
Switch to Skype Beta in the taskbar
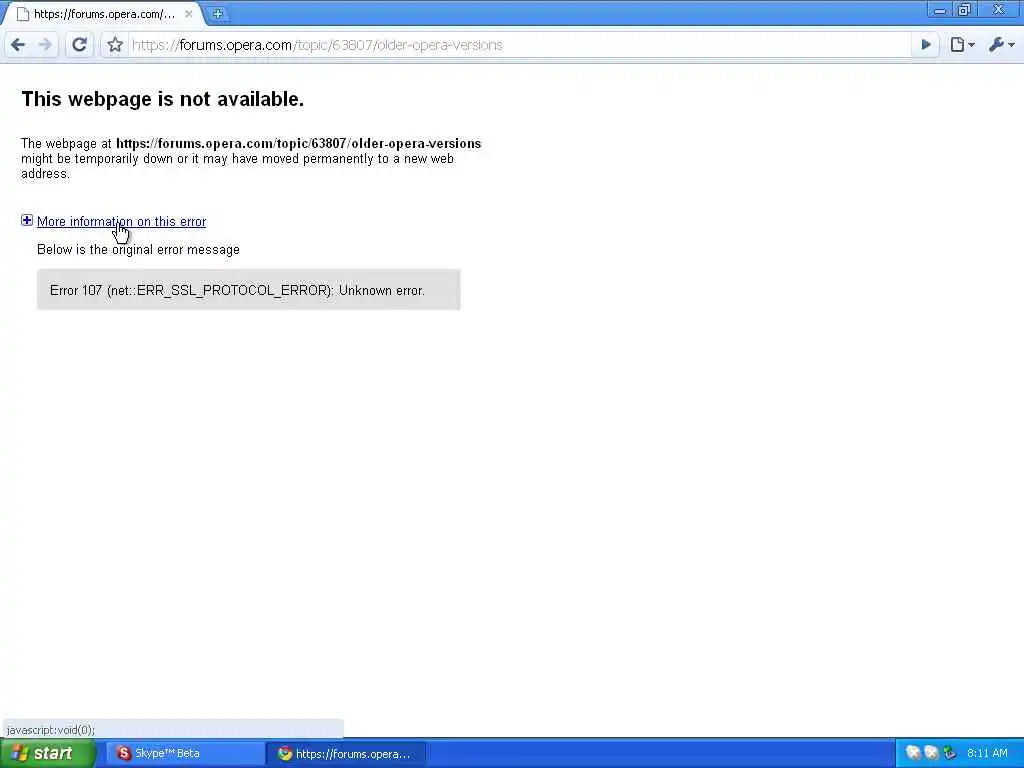coord(184,754)
